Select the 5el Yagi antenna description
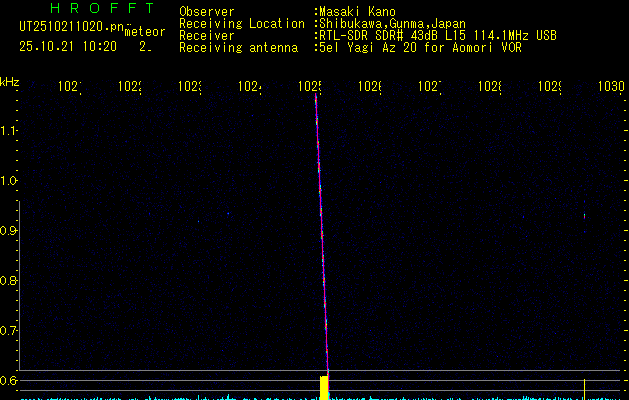The width and height of the screenshot is (629, 400). (x=420, y=47)
